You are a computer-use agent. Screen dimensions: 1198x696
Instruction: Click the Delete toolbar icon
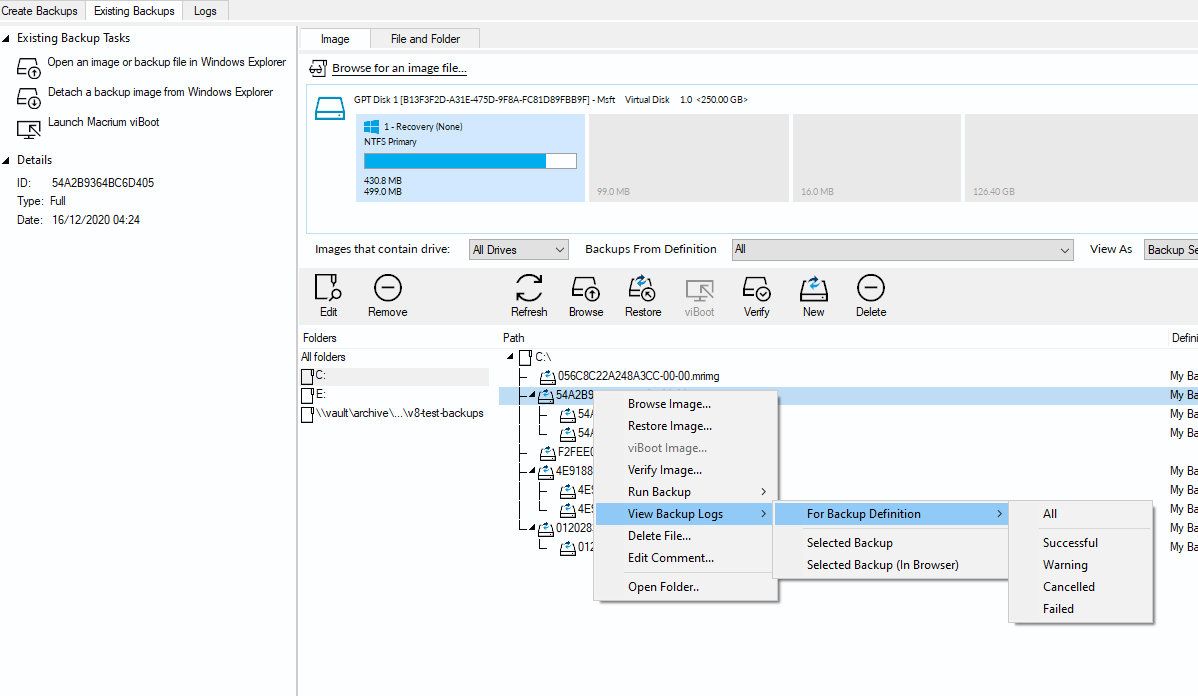pos(871,289)
